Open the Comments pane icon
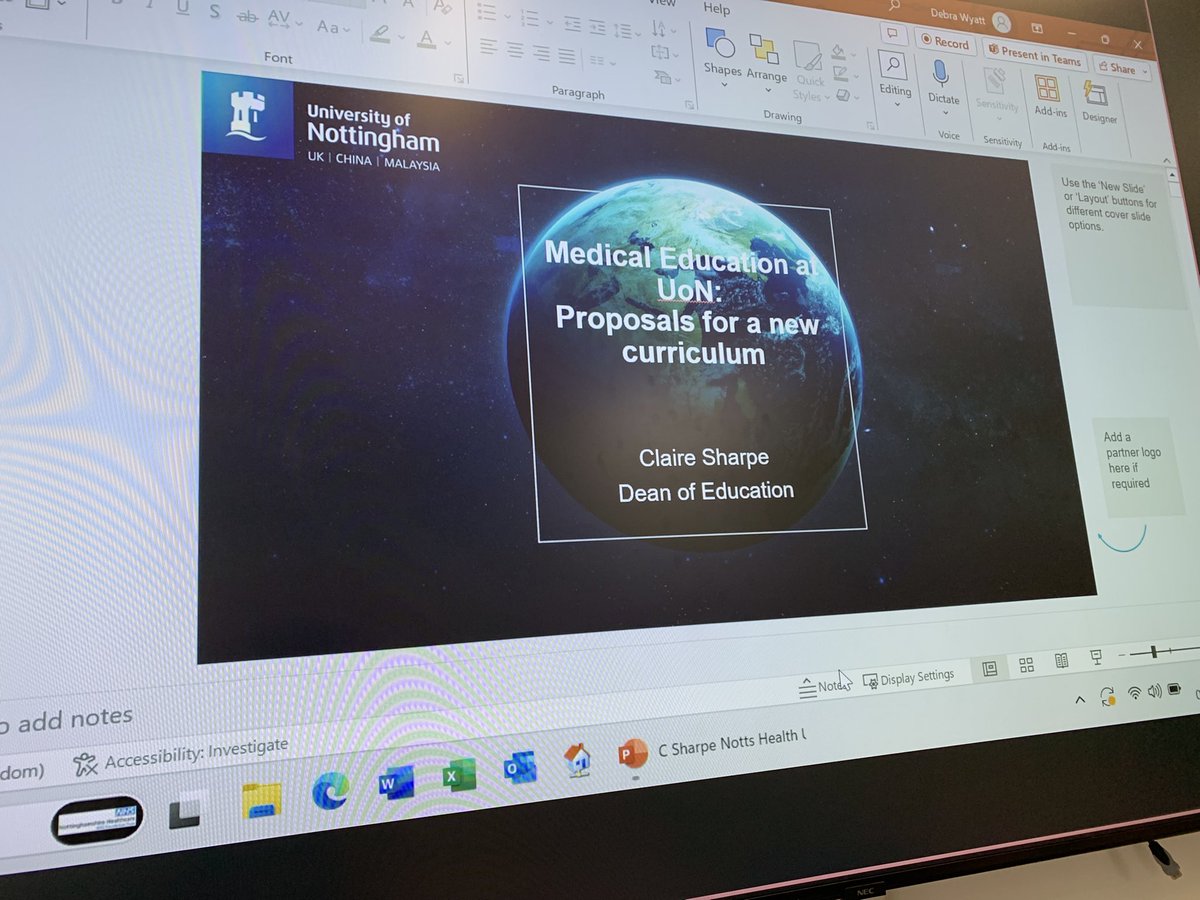Image resolution: width=1200 pixels, height=900 pixels. click(x=891, y=34)
